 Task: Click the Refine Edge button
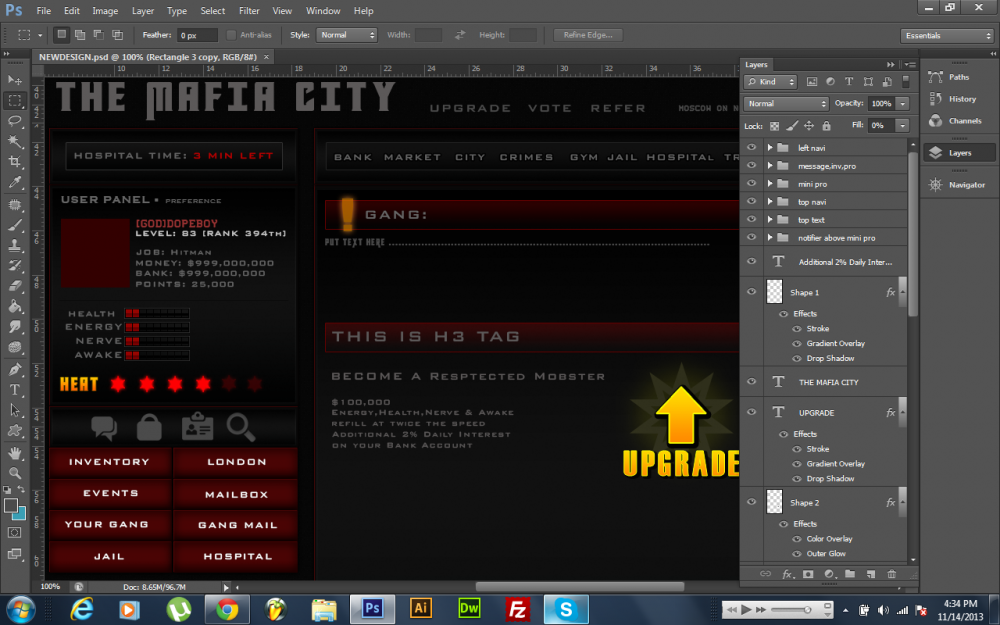point(588,35)
